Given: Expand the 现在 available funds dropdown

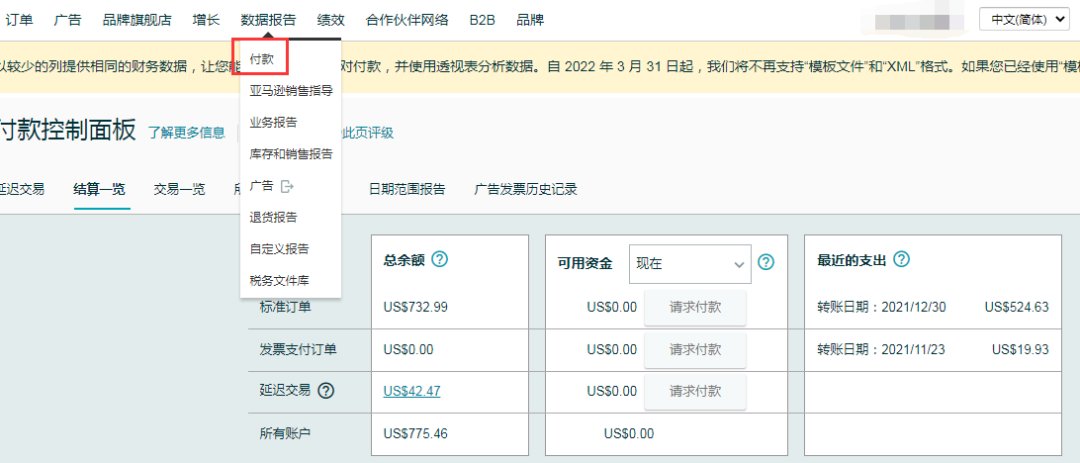Looking at the screenshot, I should [x=689, y=264].
